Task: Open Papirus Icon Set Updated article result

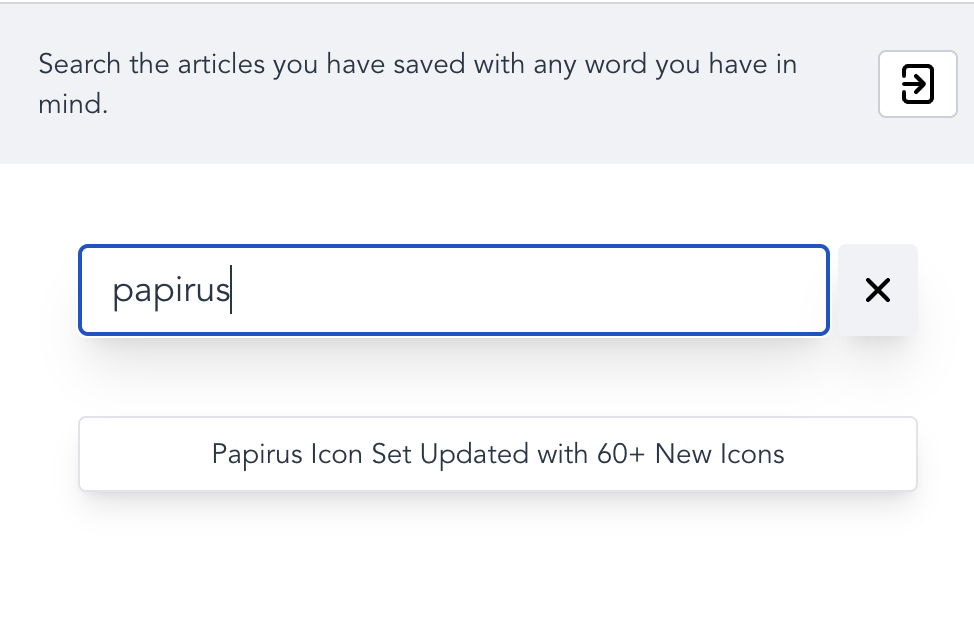Action: [x=498, y=454]
